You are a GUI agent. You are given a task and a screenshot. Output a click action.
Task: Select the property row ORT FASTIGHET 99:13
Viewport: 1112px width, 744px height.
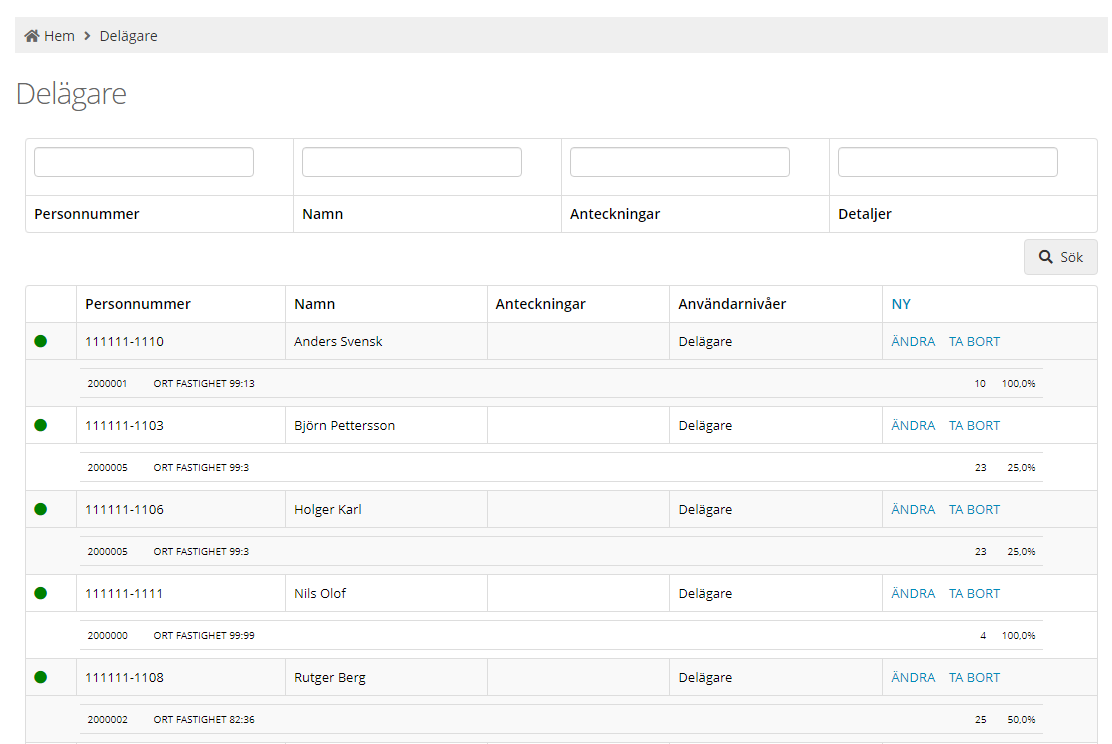pos(203,383)
